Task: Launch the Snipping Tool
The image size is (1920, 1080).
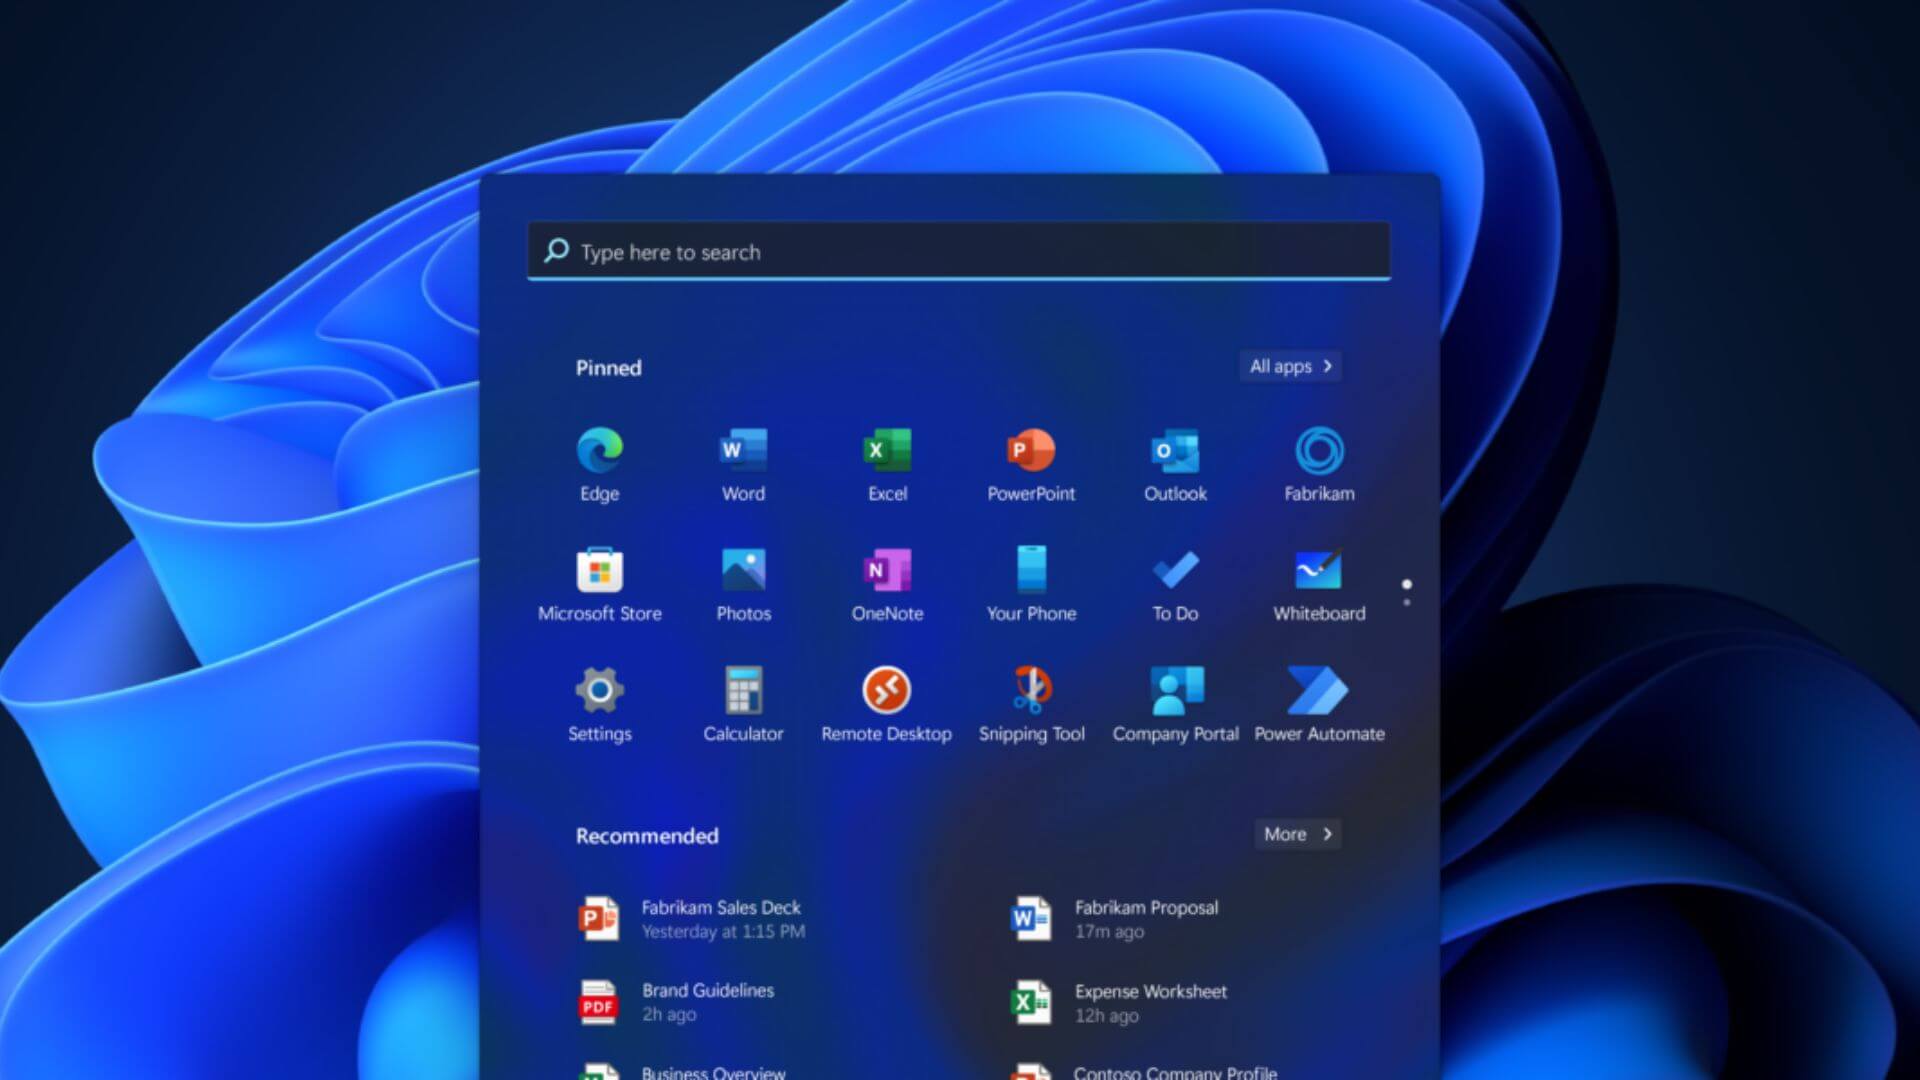Action: pyautogui.click(x=1031, y=690)
